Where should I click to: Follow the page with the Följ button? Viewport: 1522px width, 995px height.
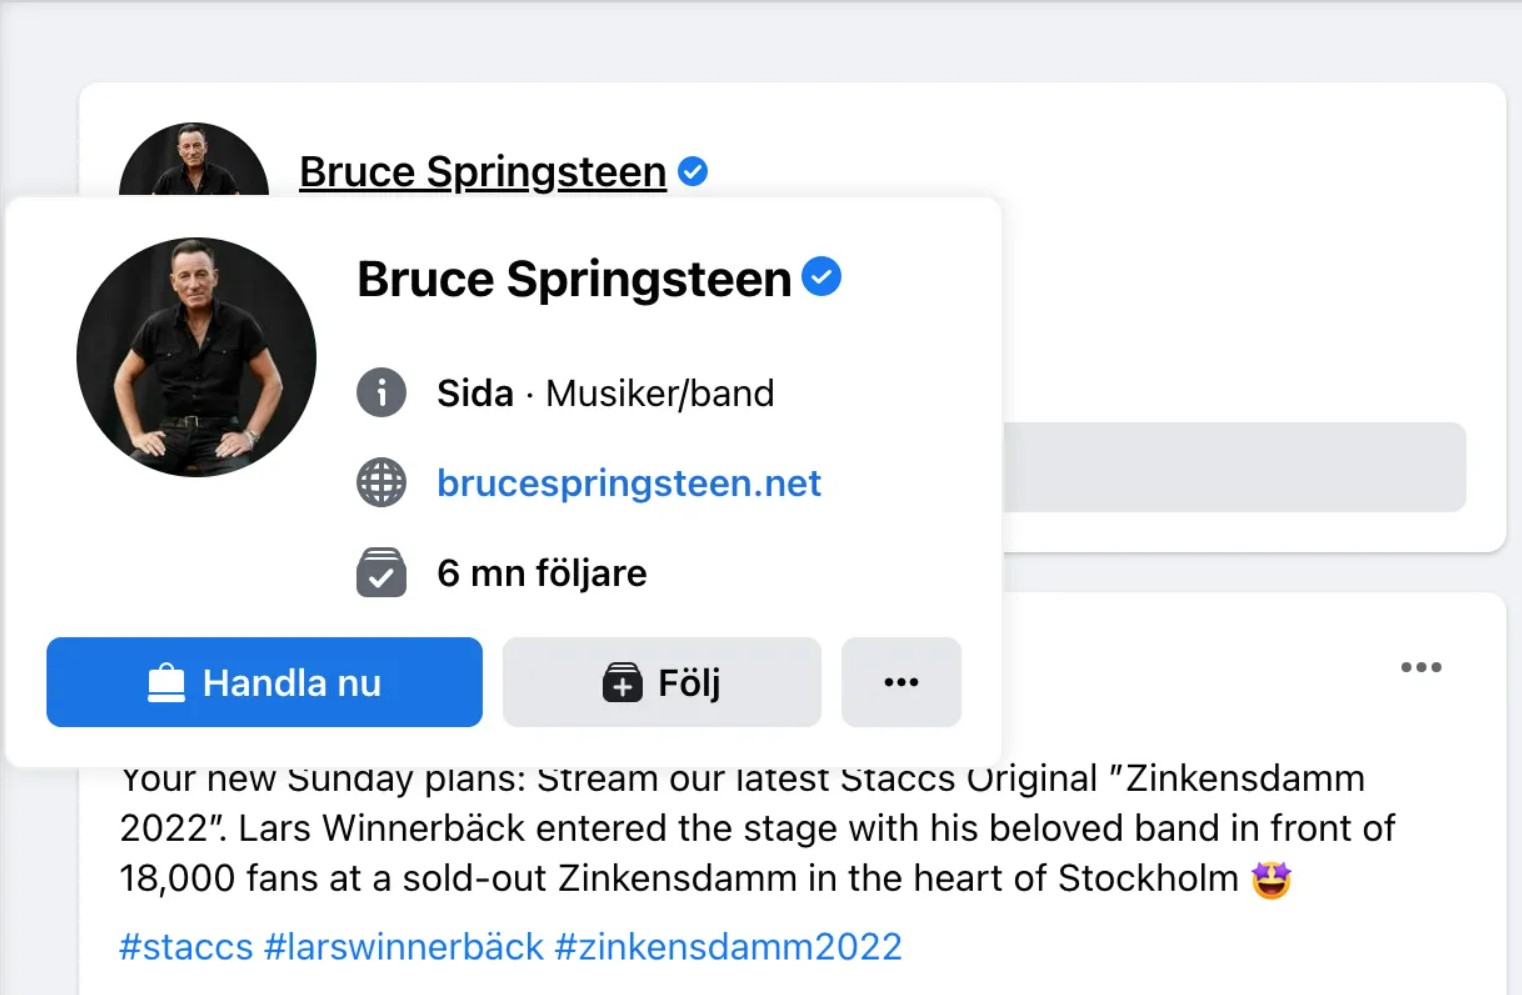(661, 682)
